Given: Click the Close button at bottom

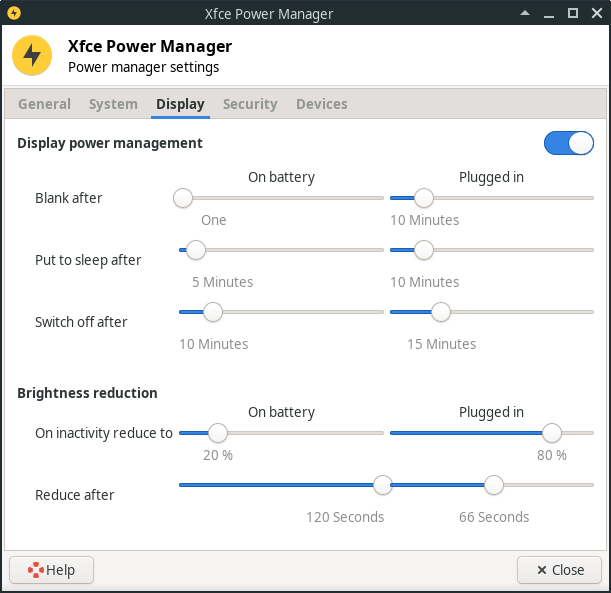Looking at the screenshot, I should 560,570.
